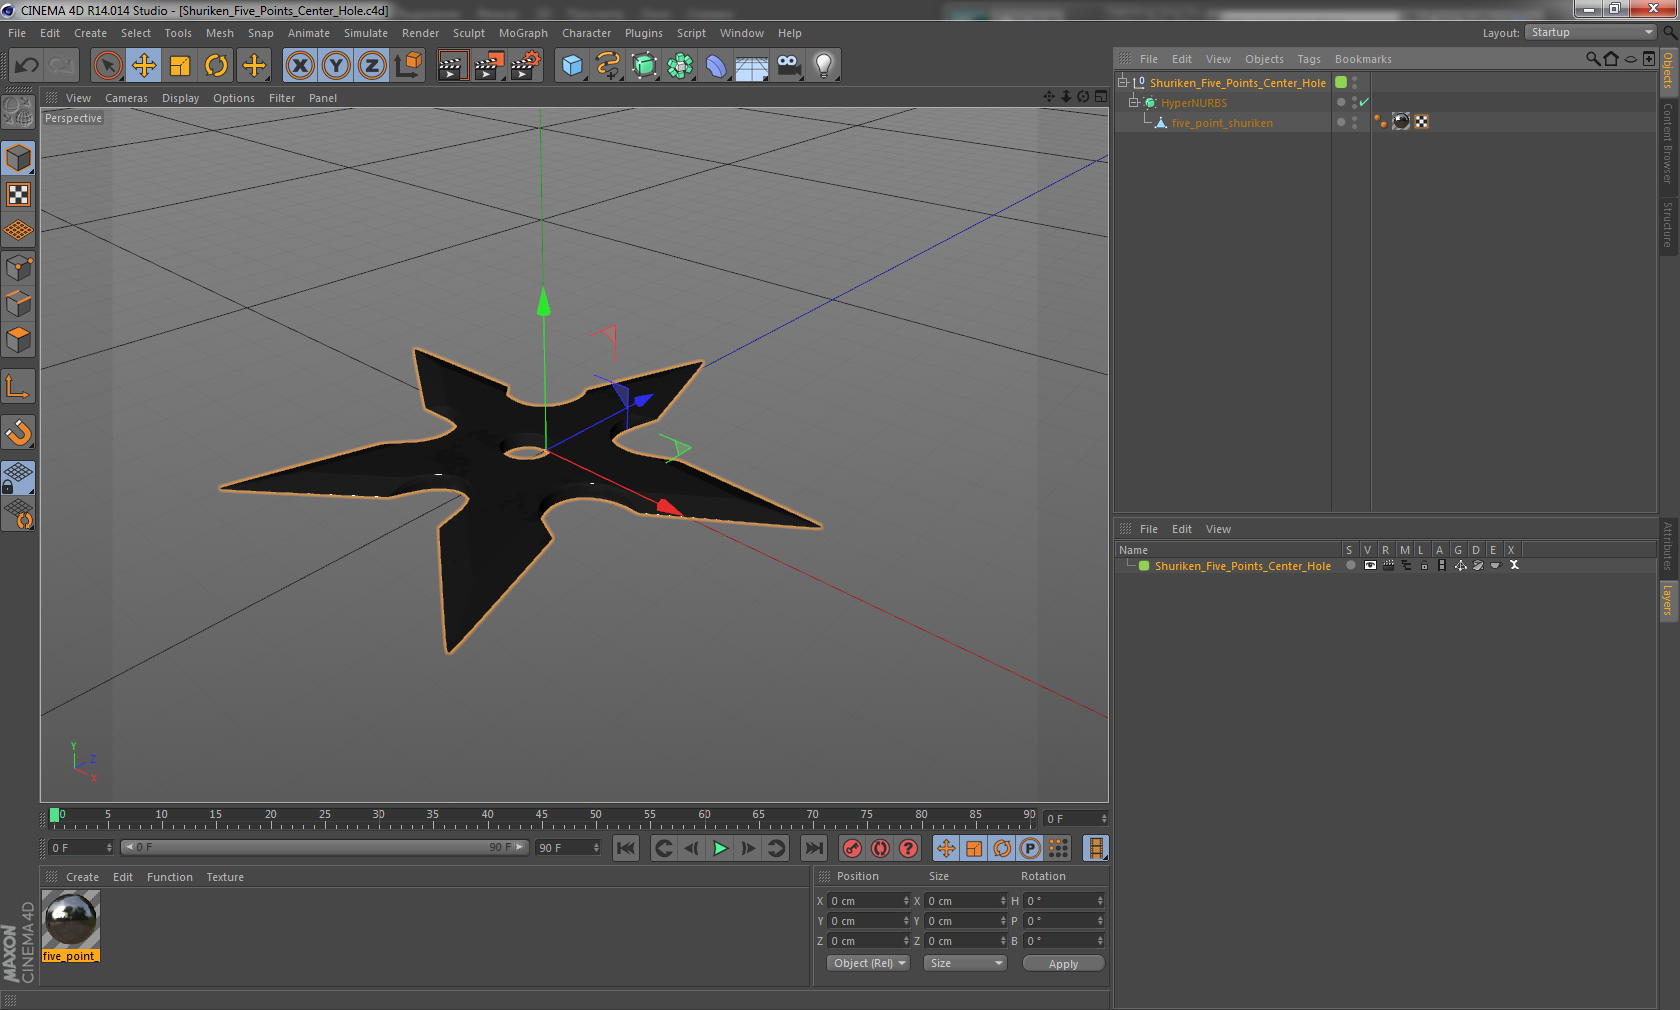Toggle layer Solo dot for Shuriken layer
The width and height of the screenshot is (1680, 1010).
tap(1350, 565)
